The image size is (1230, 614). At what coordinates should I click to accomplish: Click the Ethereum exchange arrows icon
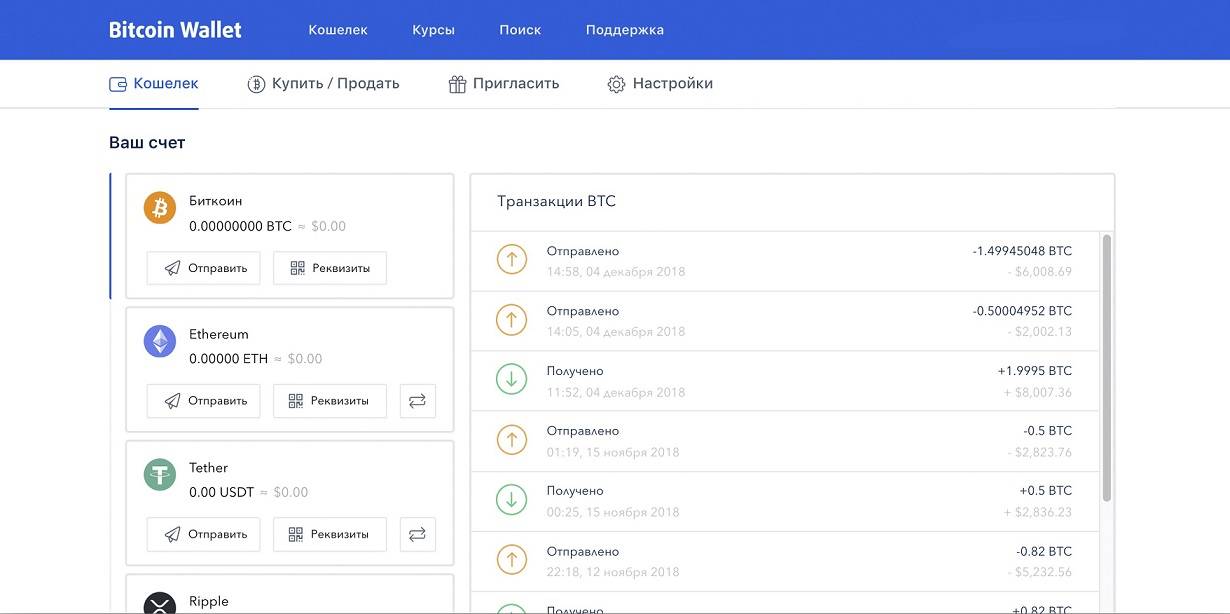418,401
